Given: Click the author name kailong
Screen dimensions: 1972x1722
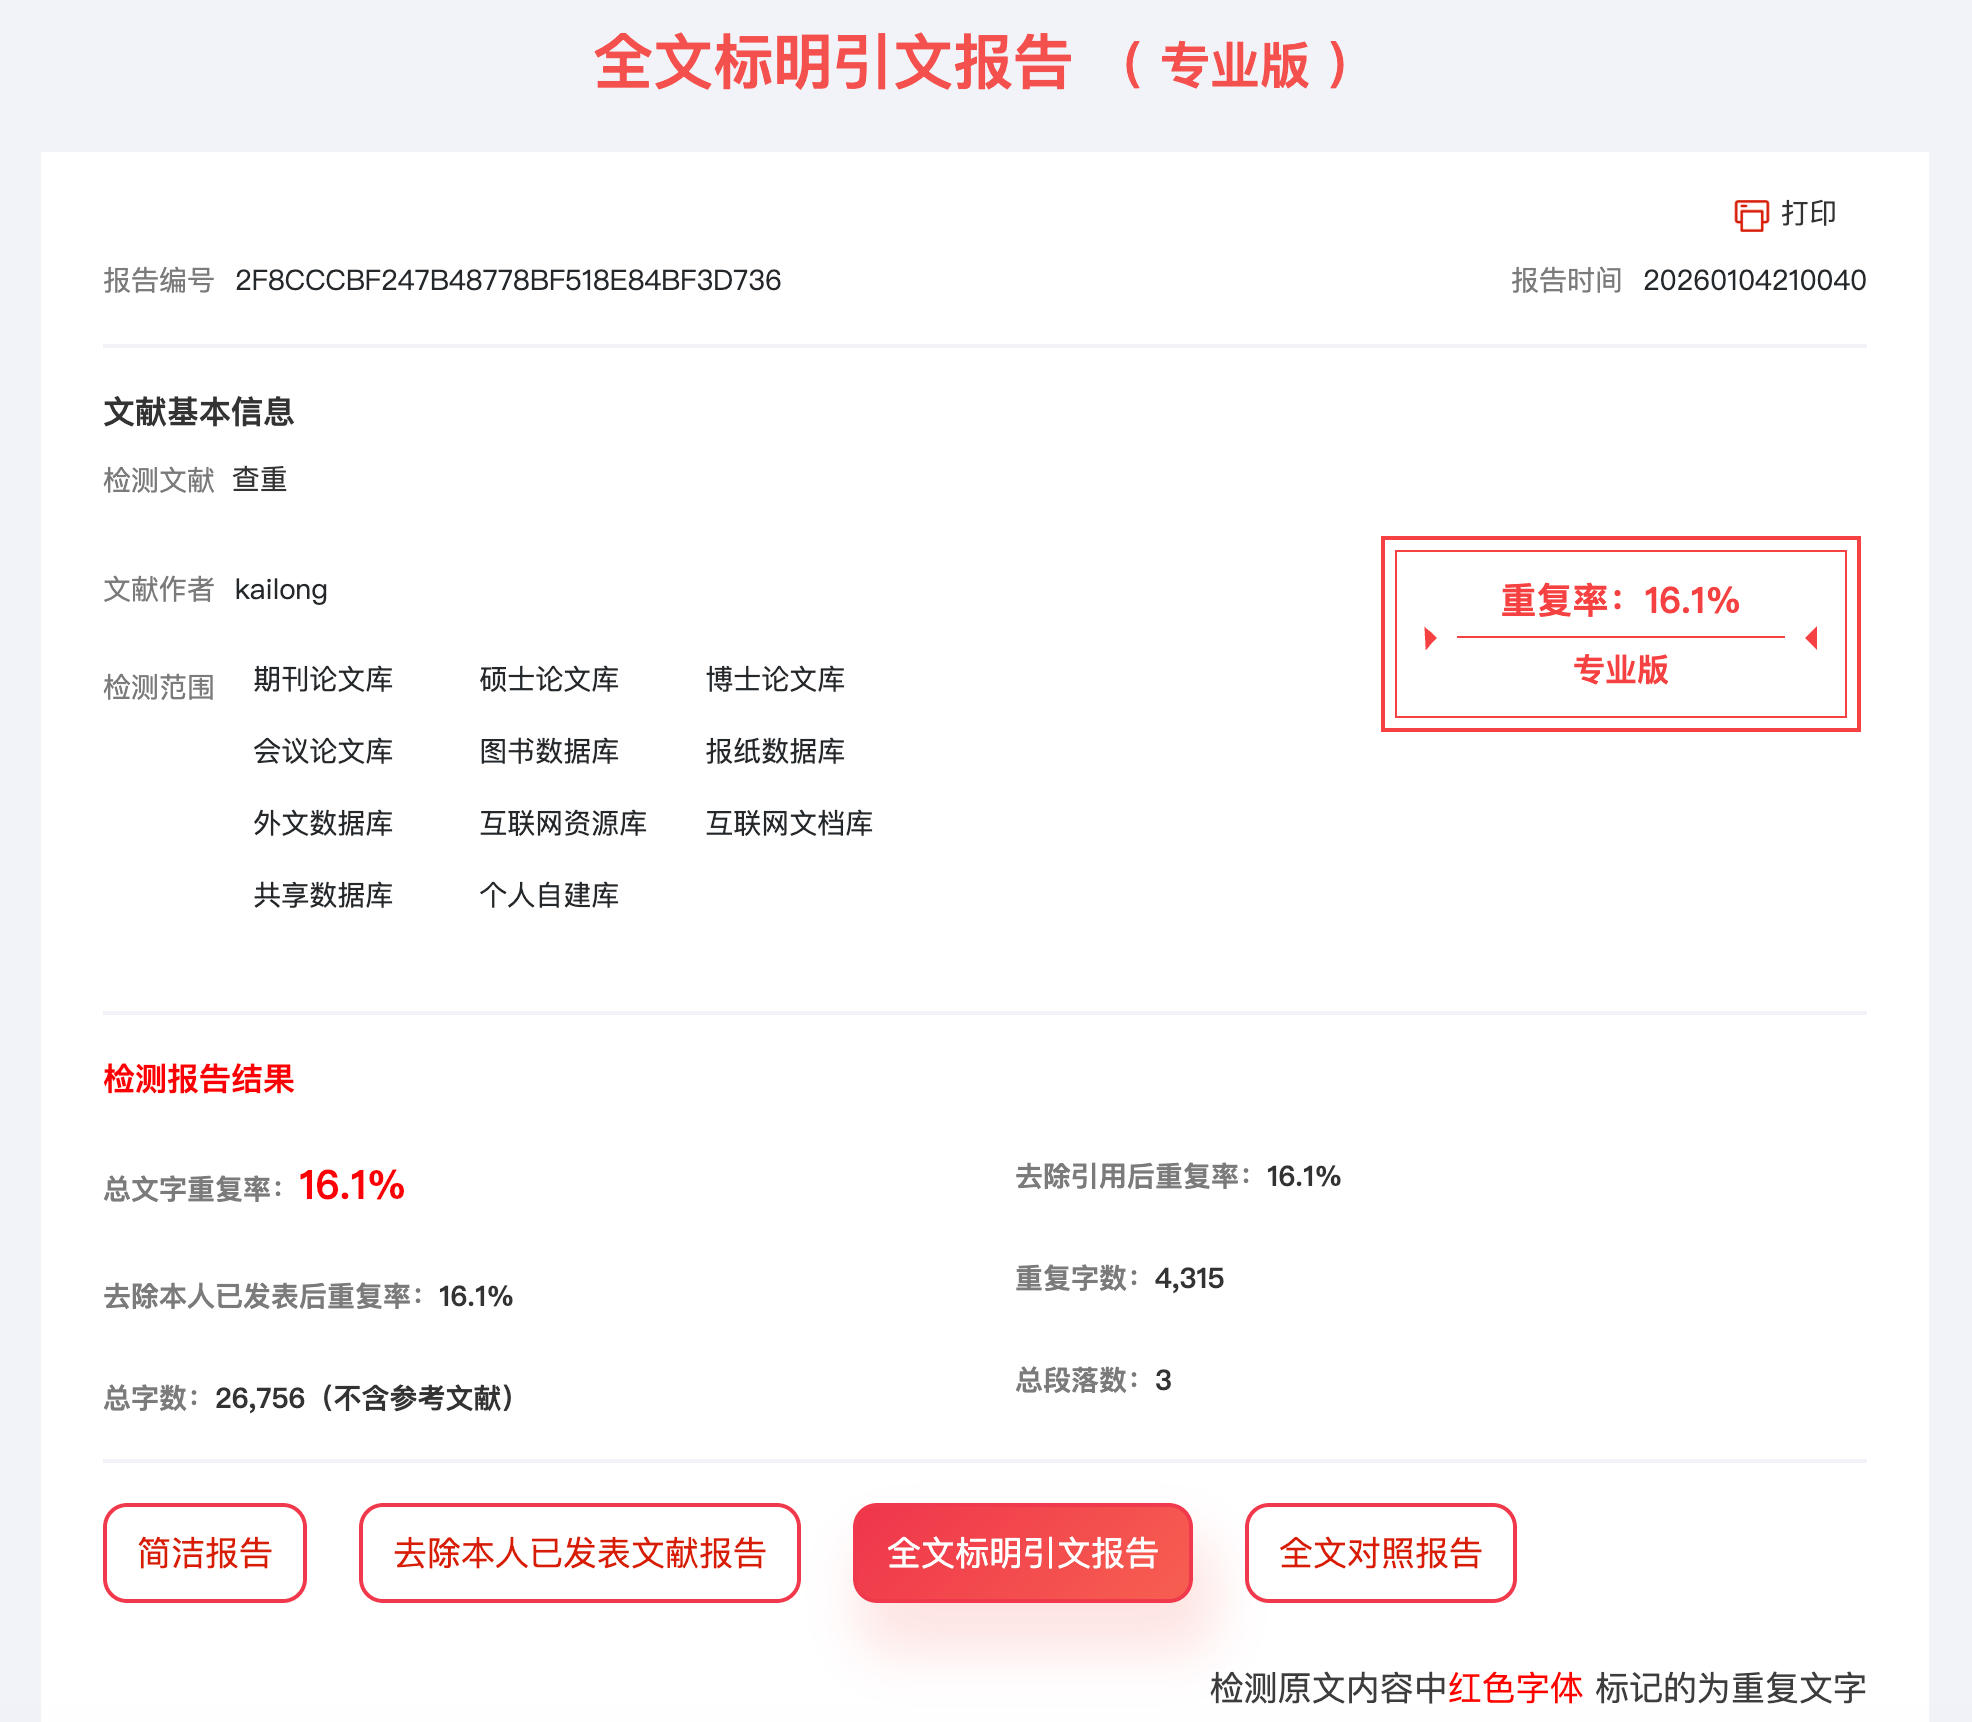Looking at the screenshot, I should (281, 589).
